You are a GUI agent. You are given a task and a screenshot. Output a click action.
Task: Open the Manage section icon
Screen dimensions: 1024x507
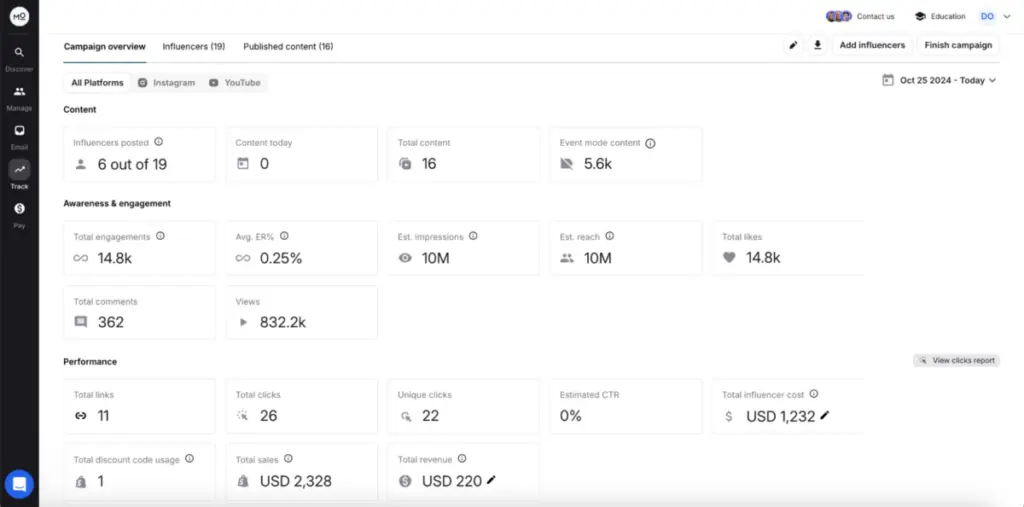click(19, 92)
